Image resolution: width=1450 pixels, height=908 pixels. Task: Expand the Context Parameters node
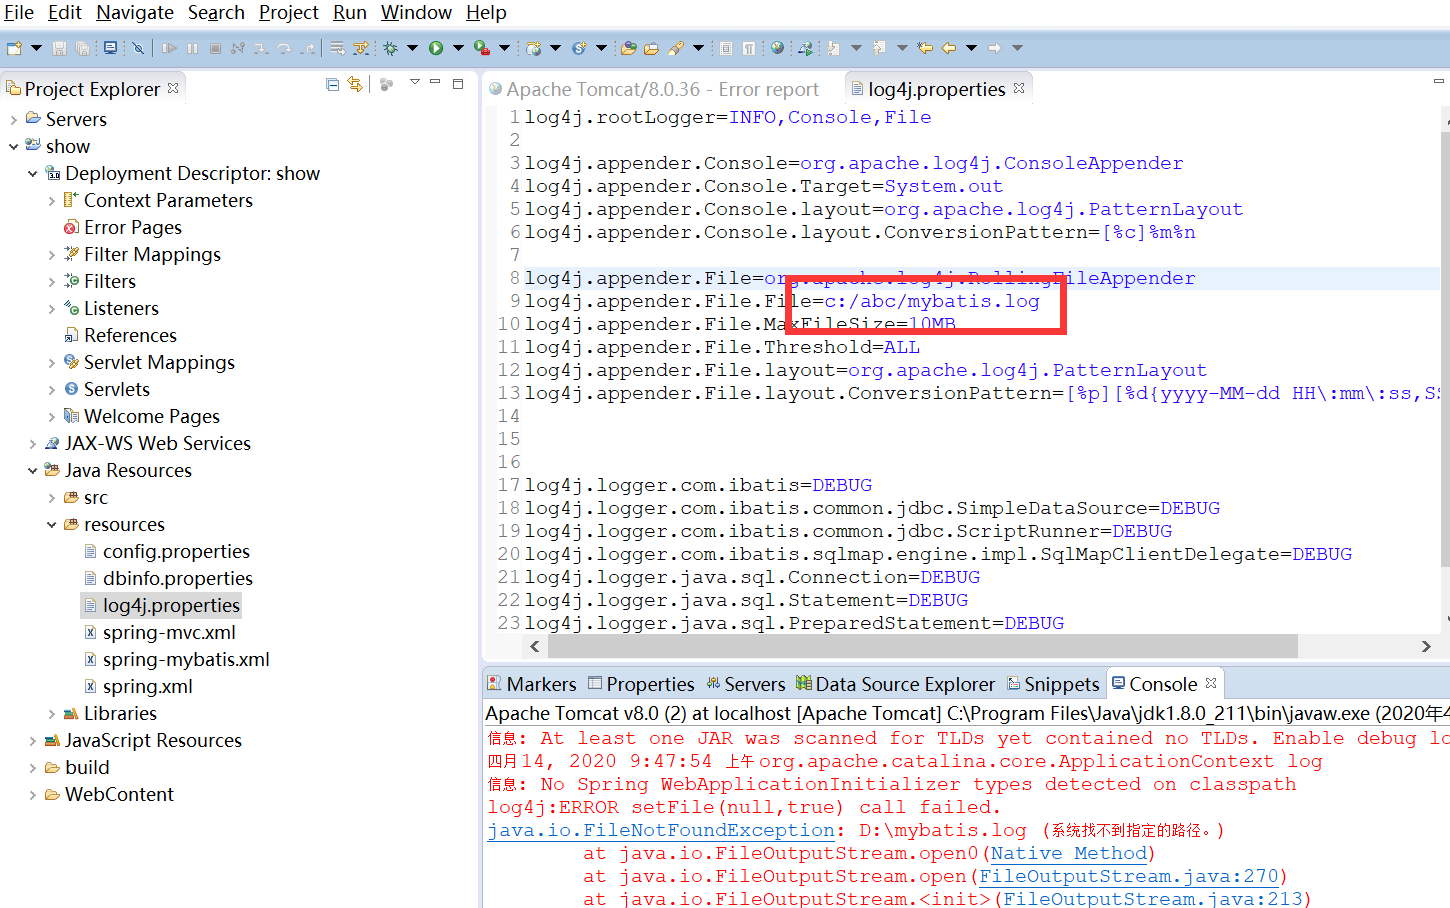[x=52, y=200]
